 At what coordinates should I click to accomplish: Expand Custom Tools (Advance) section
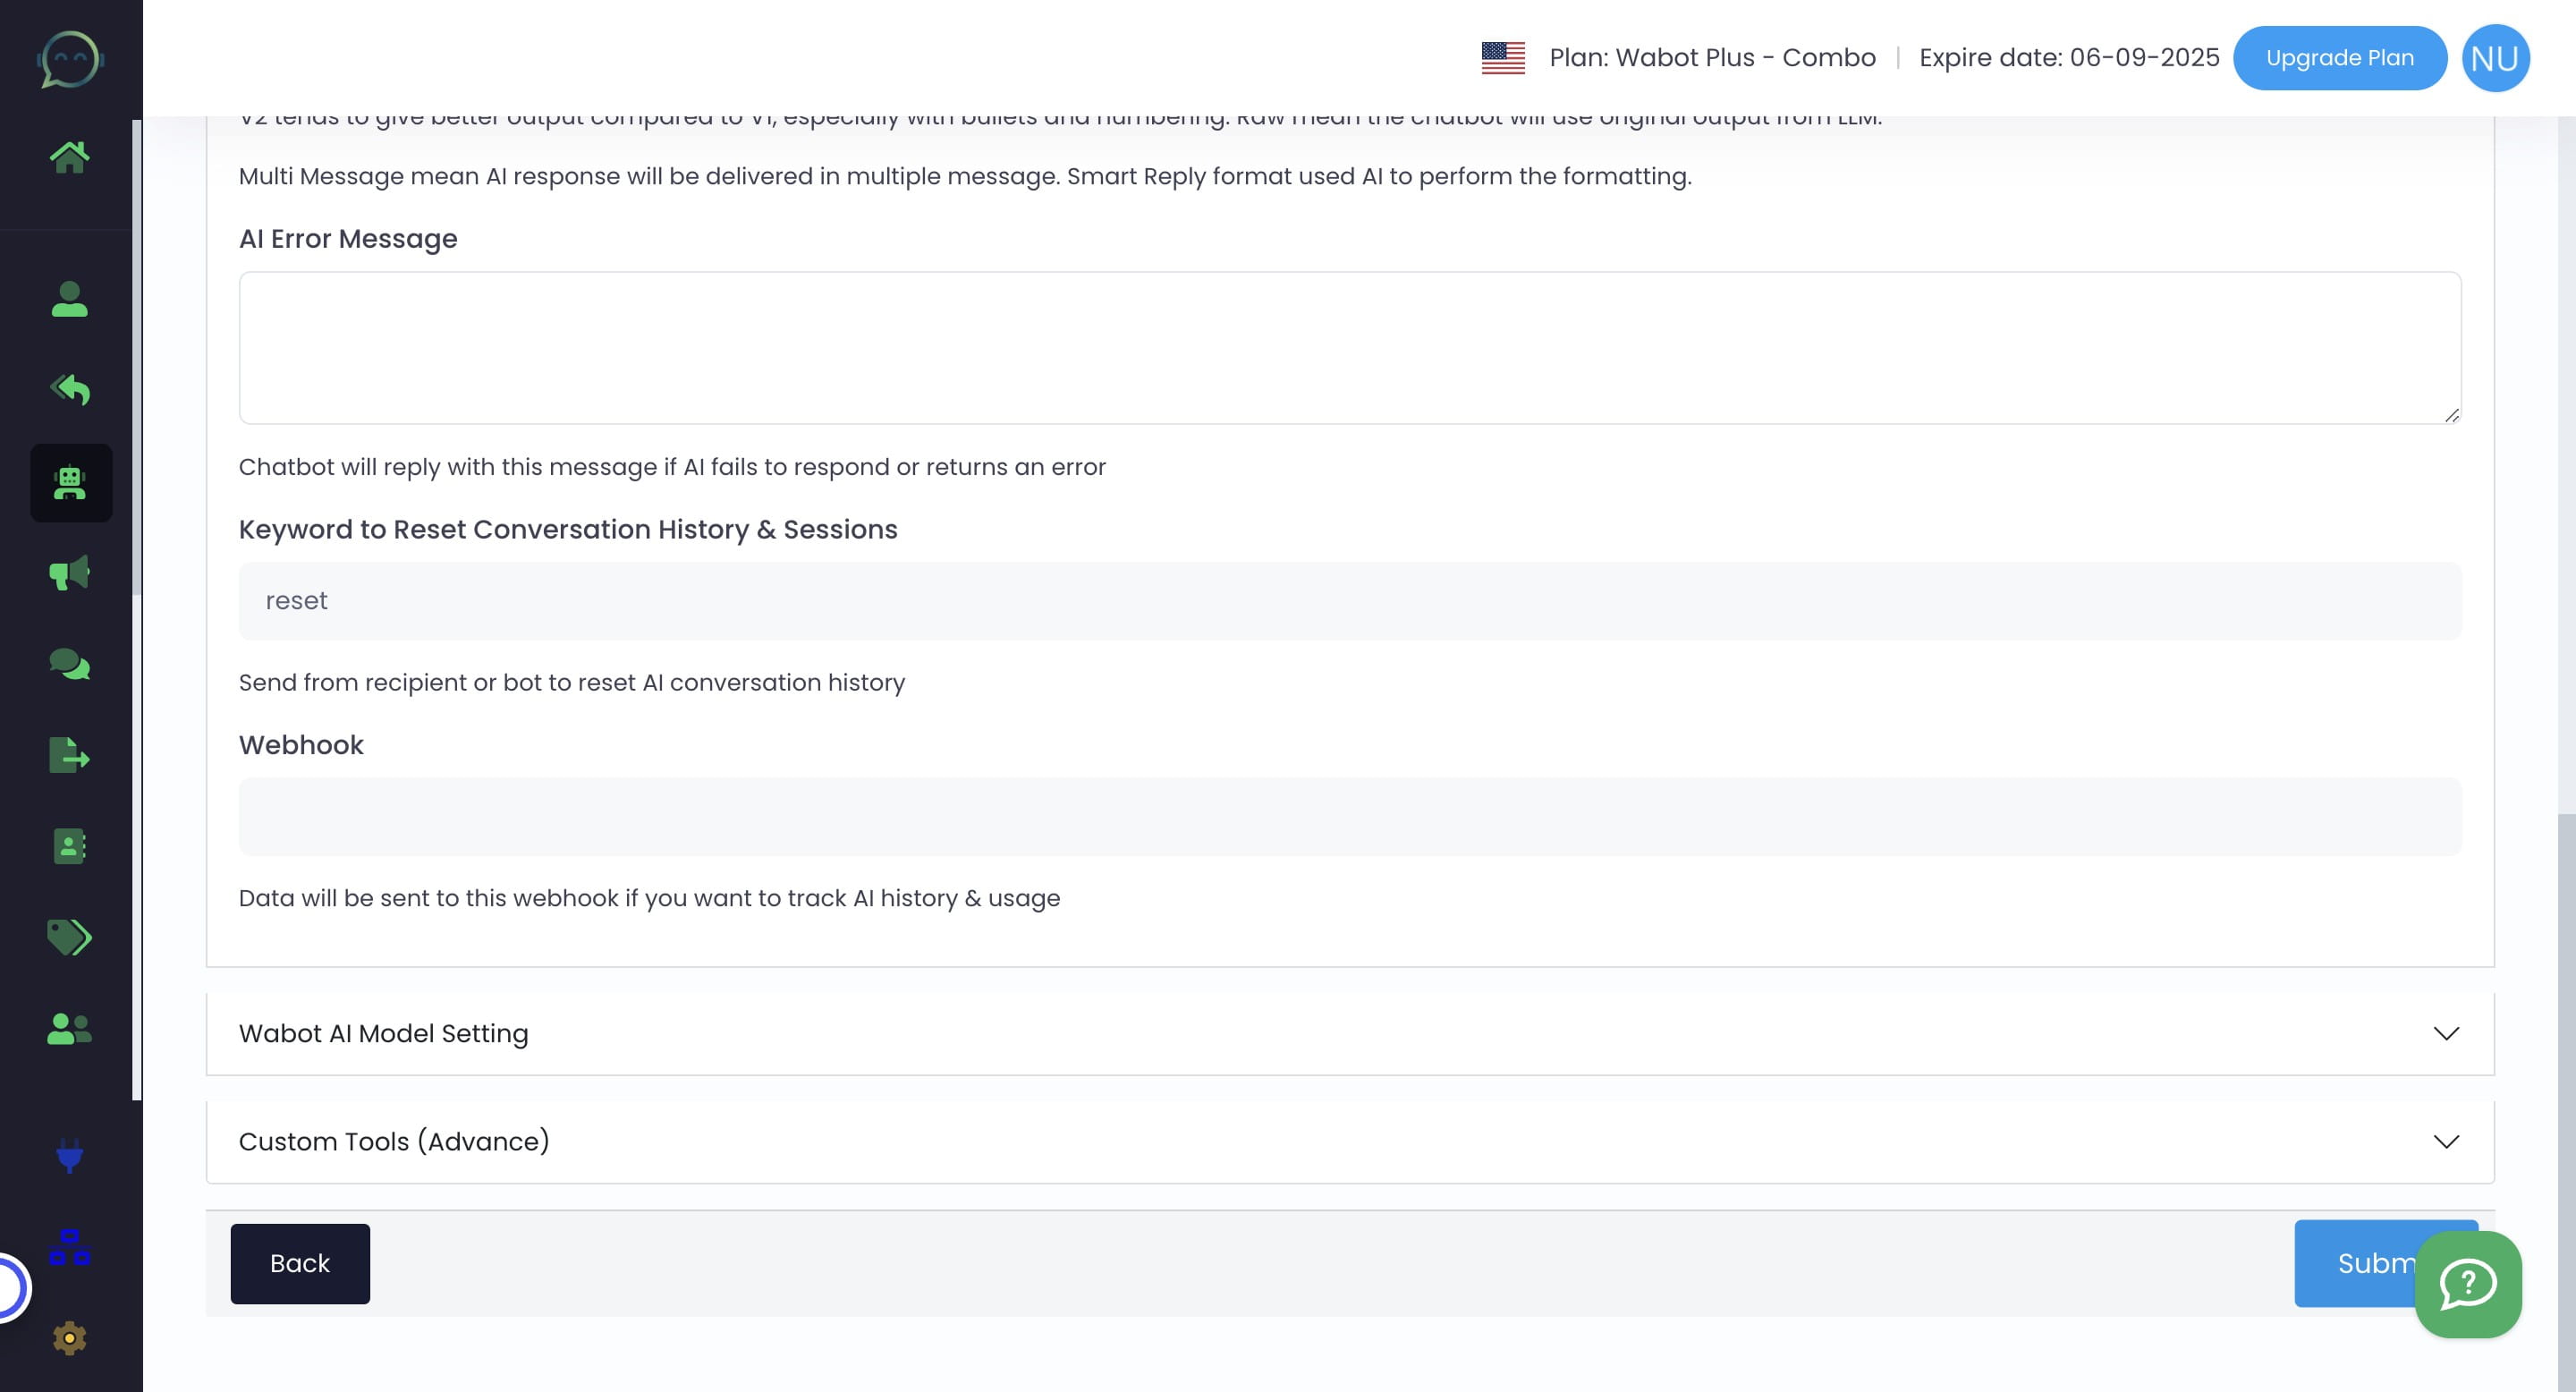(1350, 1141)
